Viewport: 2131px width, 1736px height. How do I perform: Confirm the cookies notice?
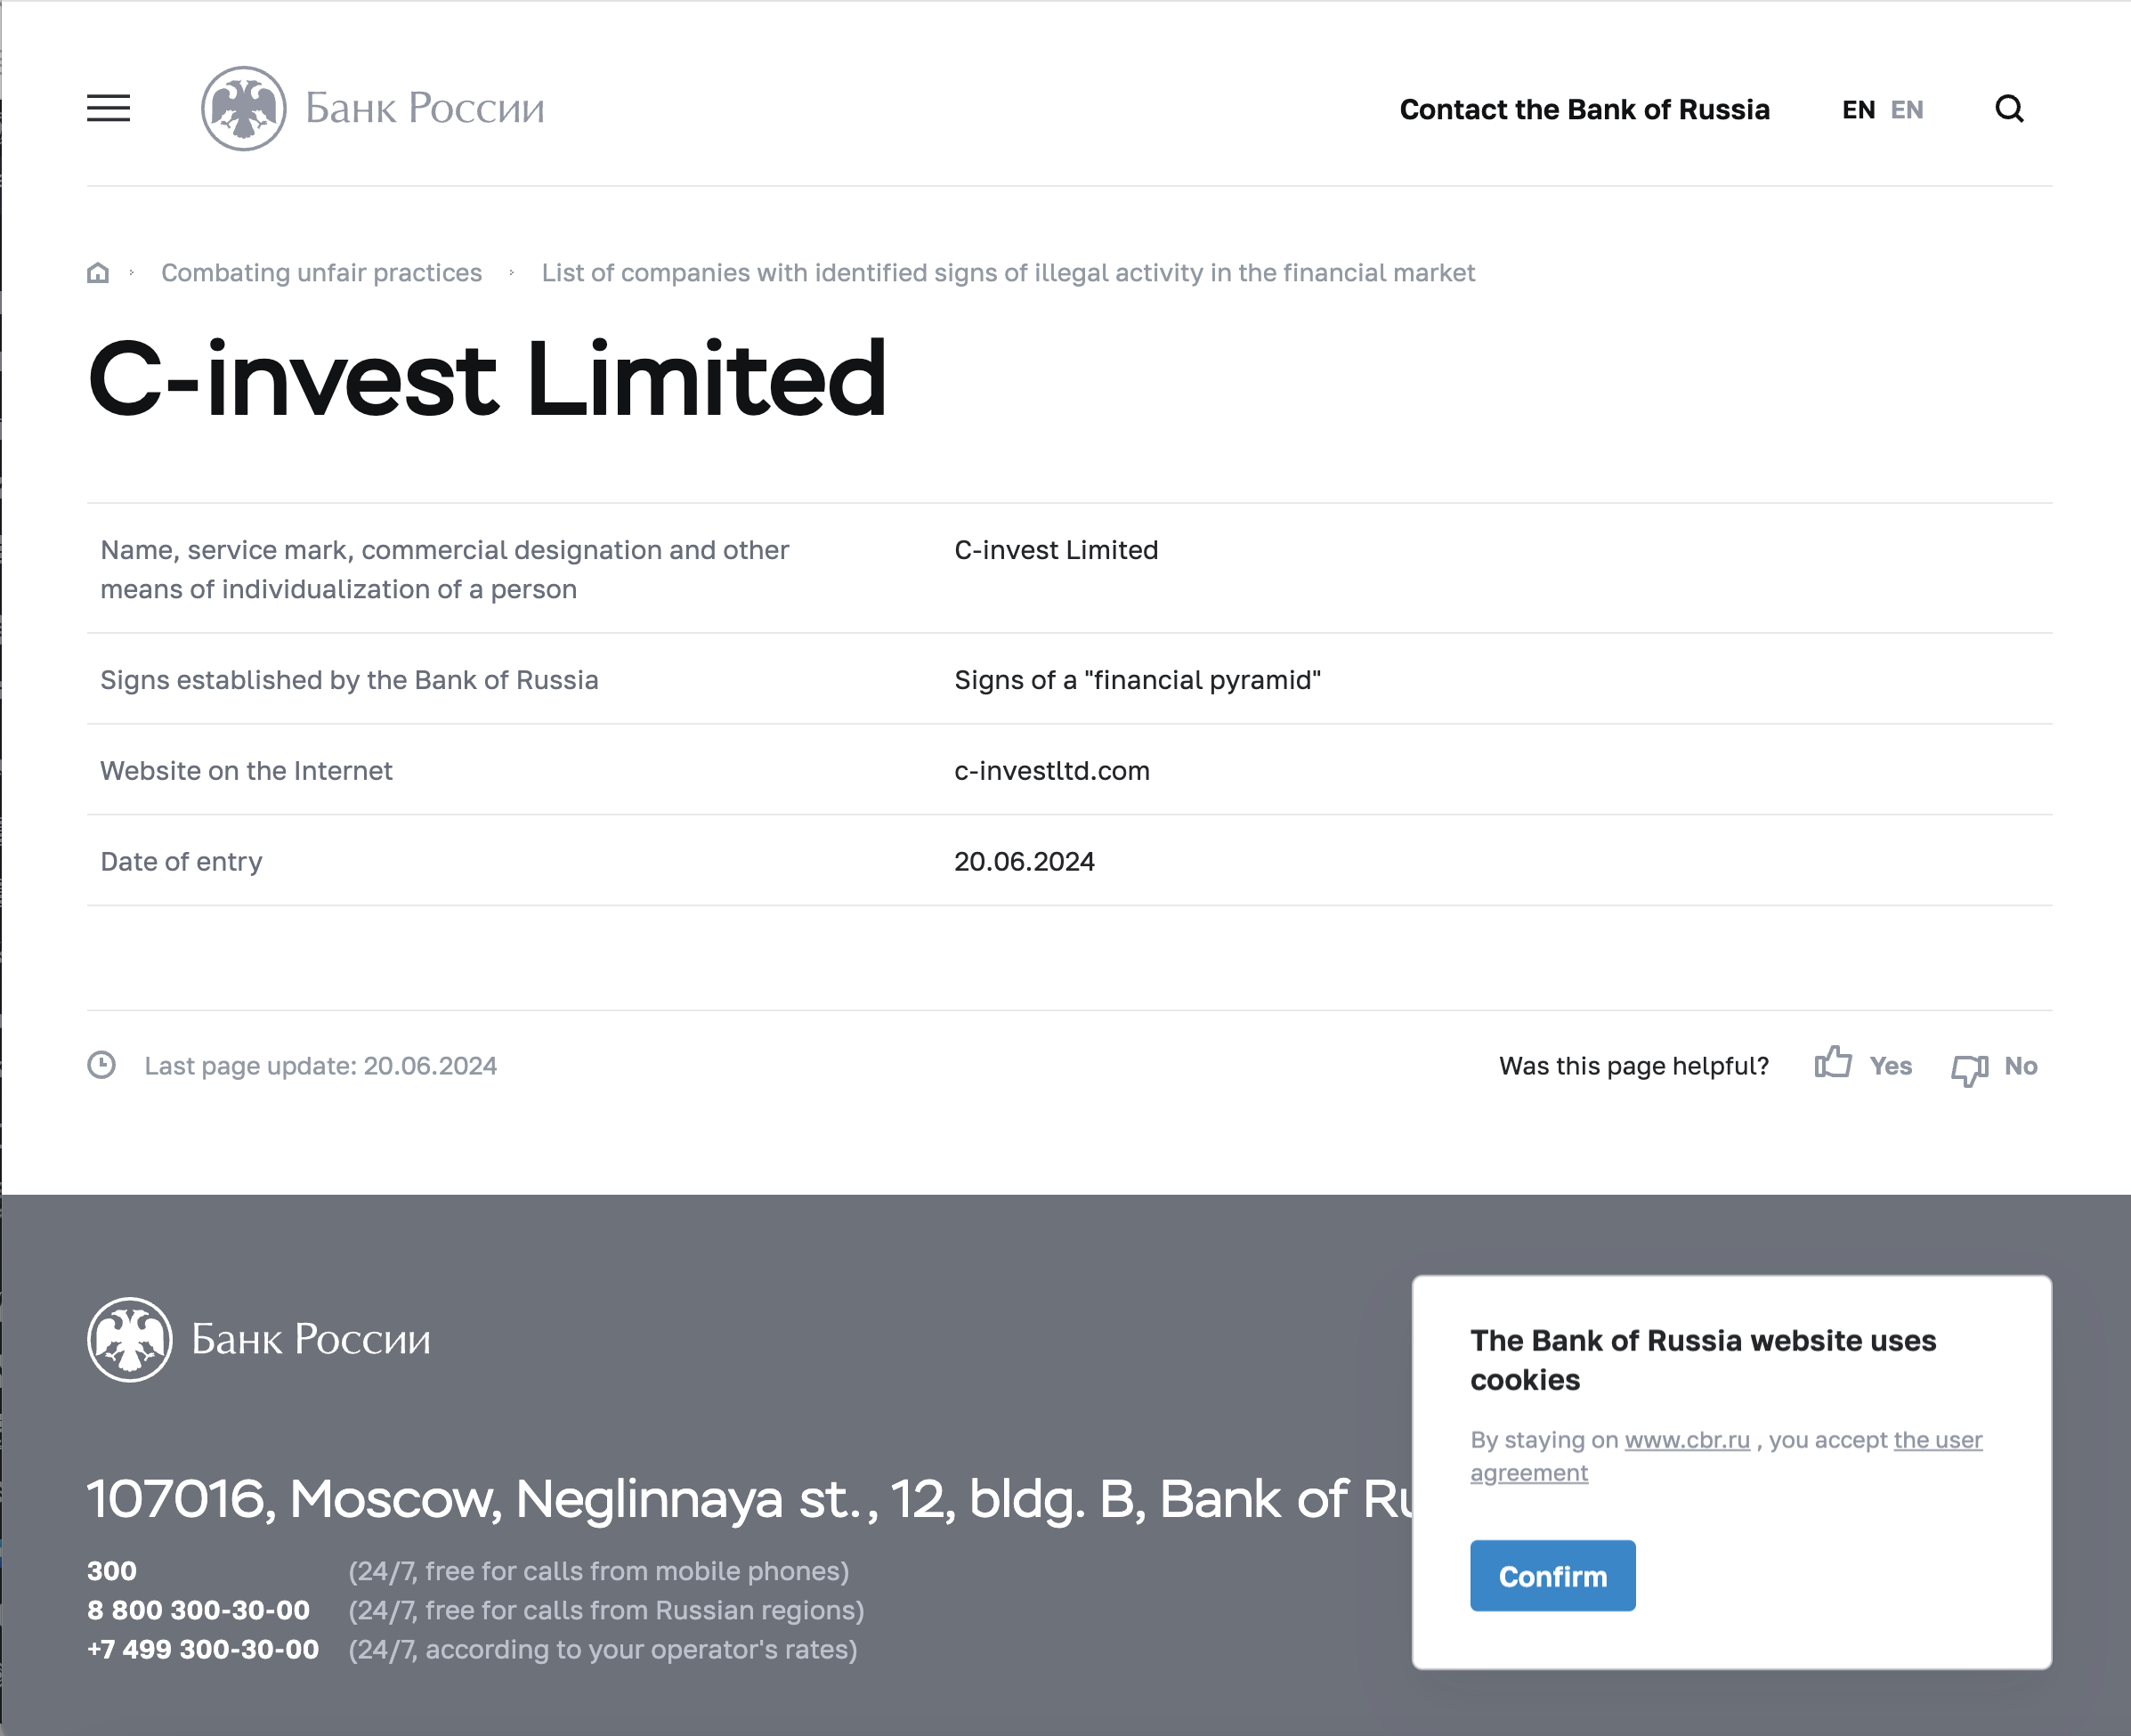coord(1552,1576)
